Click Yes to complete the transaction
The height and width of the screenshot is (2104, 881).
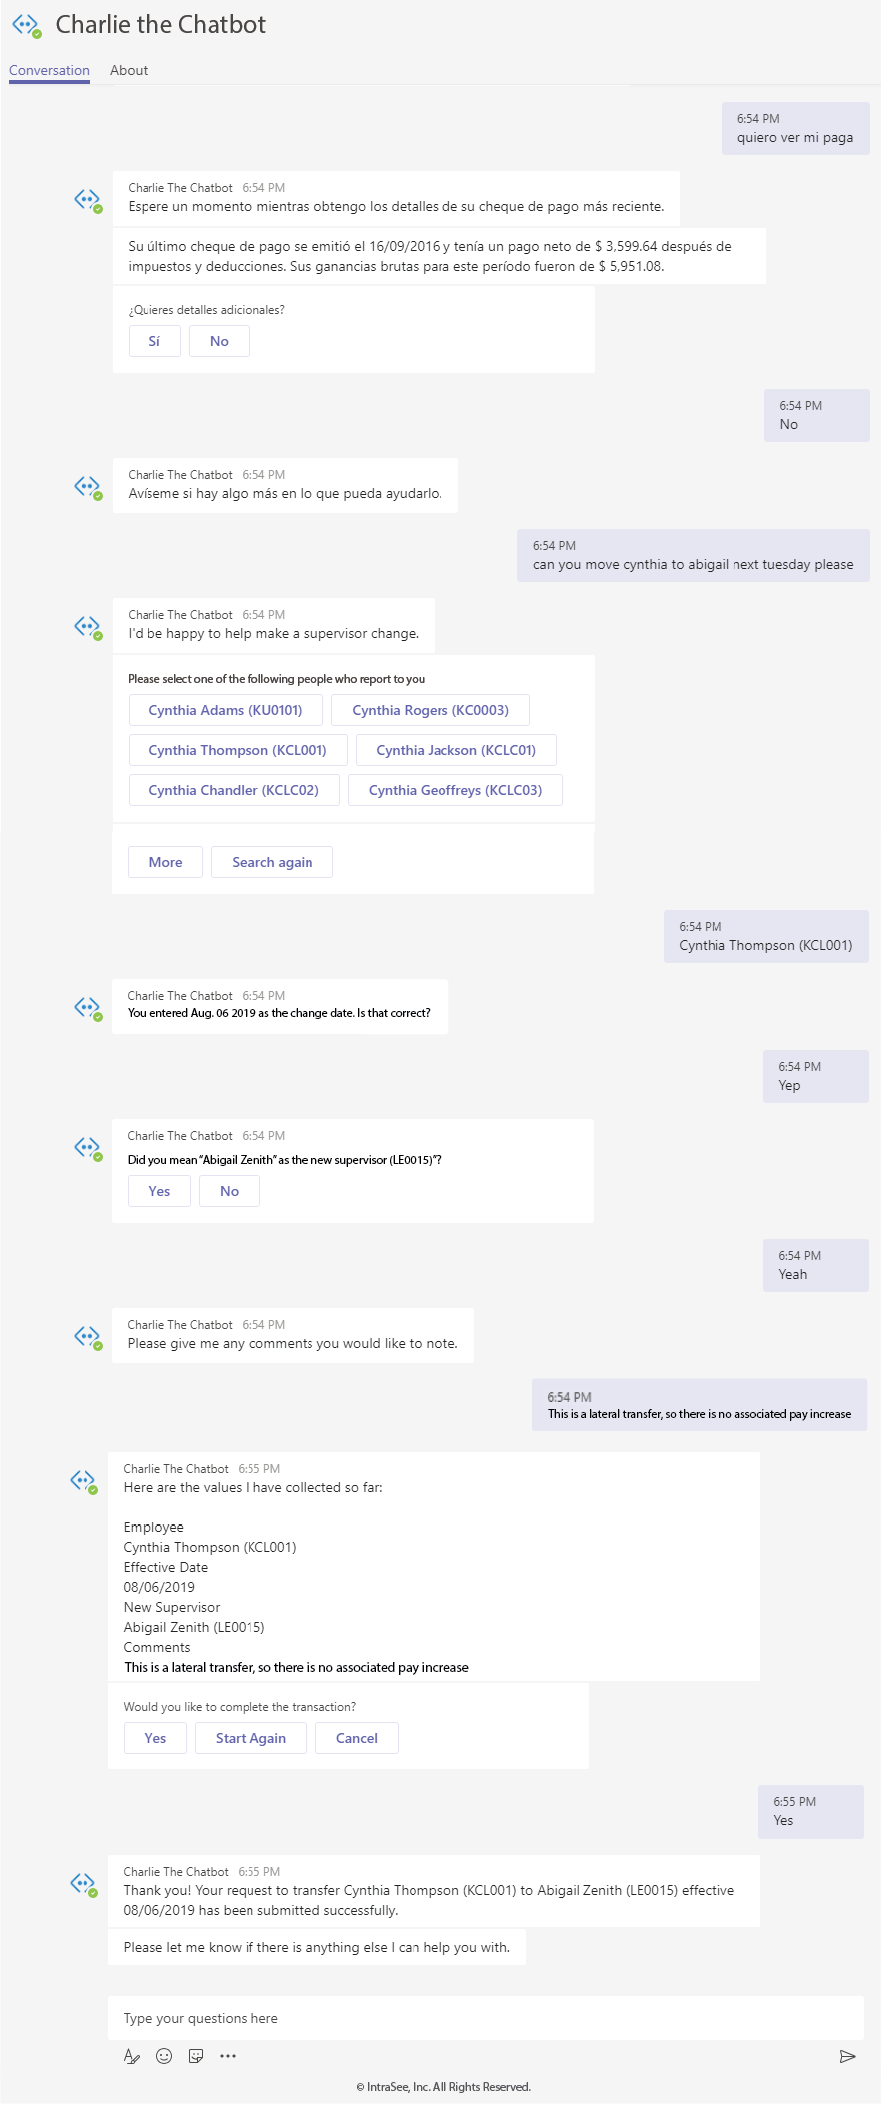pos(154,1738)
